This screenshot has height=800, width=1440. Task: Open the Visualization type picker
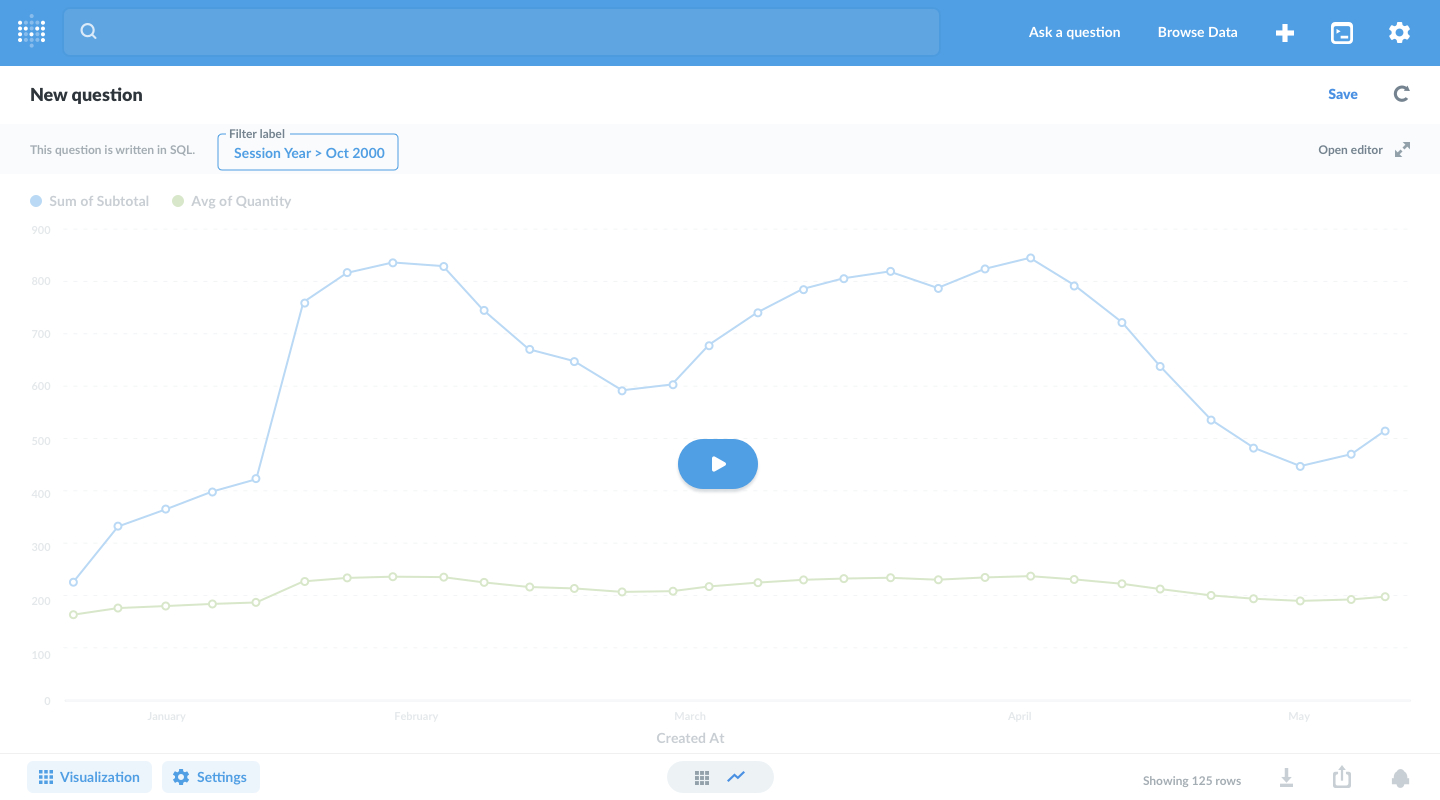coord(89,776)
